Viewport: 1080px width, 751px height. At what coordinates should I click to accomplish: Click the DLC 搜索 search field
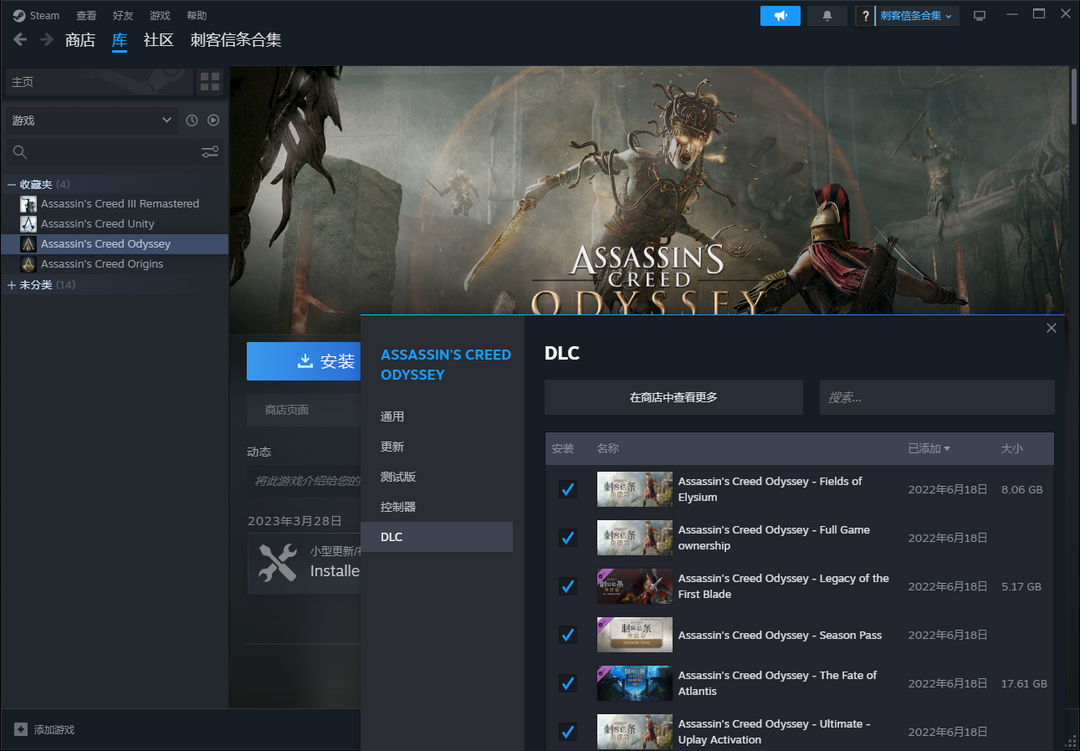[936, 397]
